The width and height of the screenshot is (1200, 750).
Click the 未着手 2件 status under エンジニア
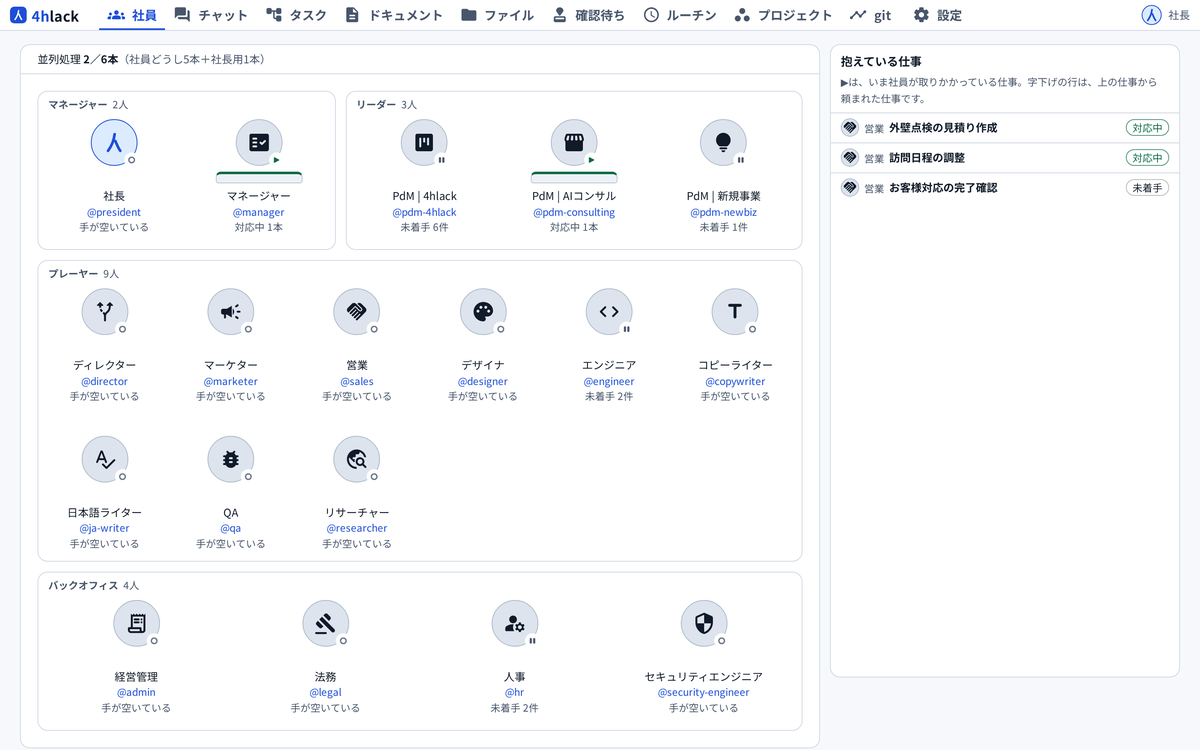(609, 397)
